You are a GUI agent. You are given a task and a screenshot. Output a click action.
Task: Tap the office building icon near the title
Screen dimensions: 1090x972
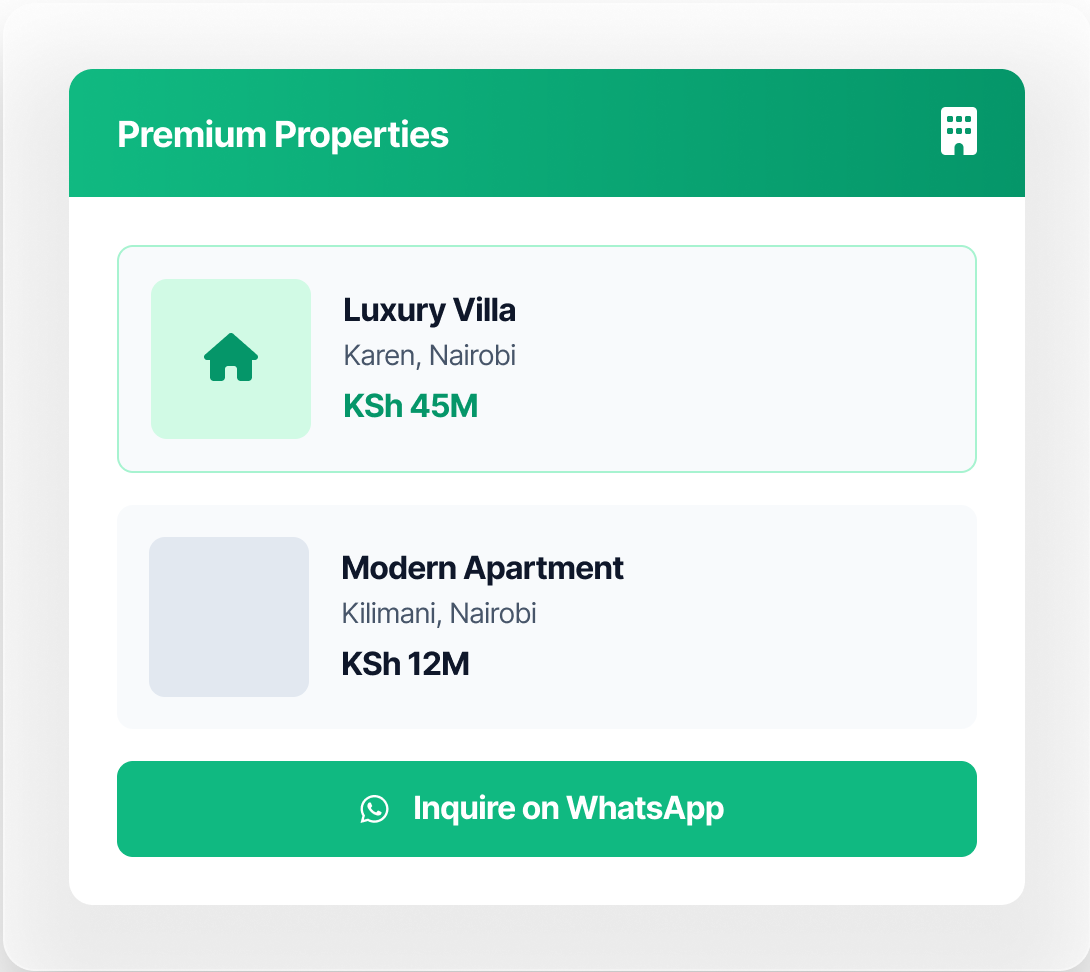(x=959, y=133)
